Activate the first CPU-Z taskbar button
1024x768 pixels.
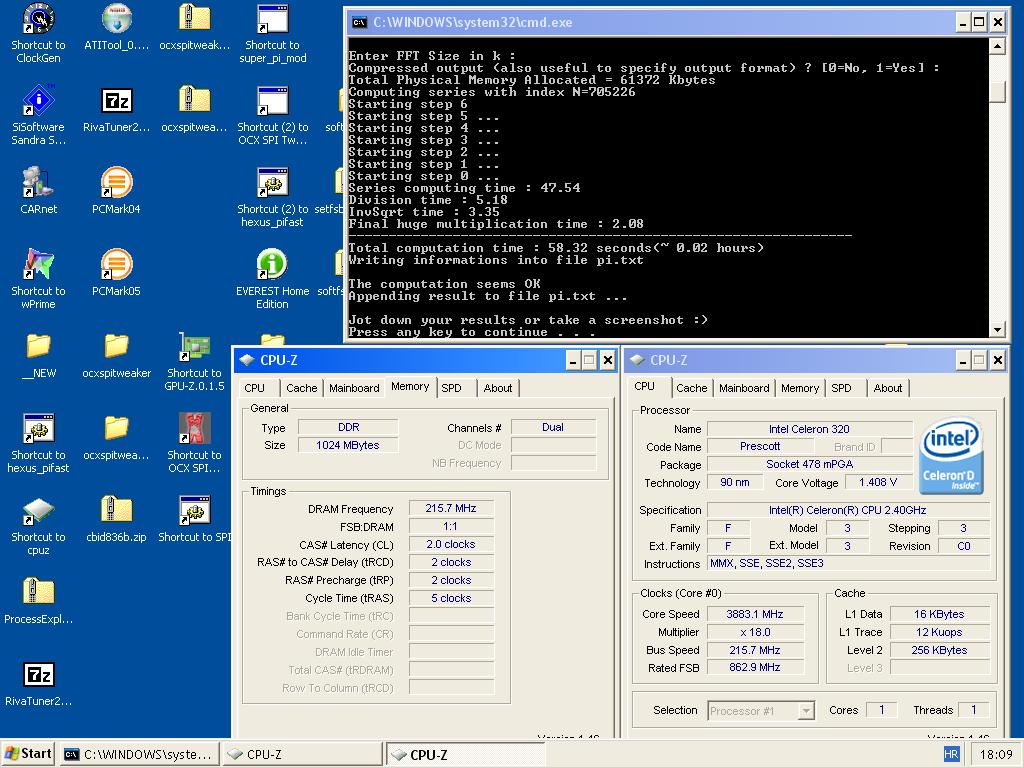click(302, 754)
